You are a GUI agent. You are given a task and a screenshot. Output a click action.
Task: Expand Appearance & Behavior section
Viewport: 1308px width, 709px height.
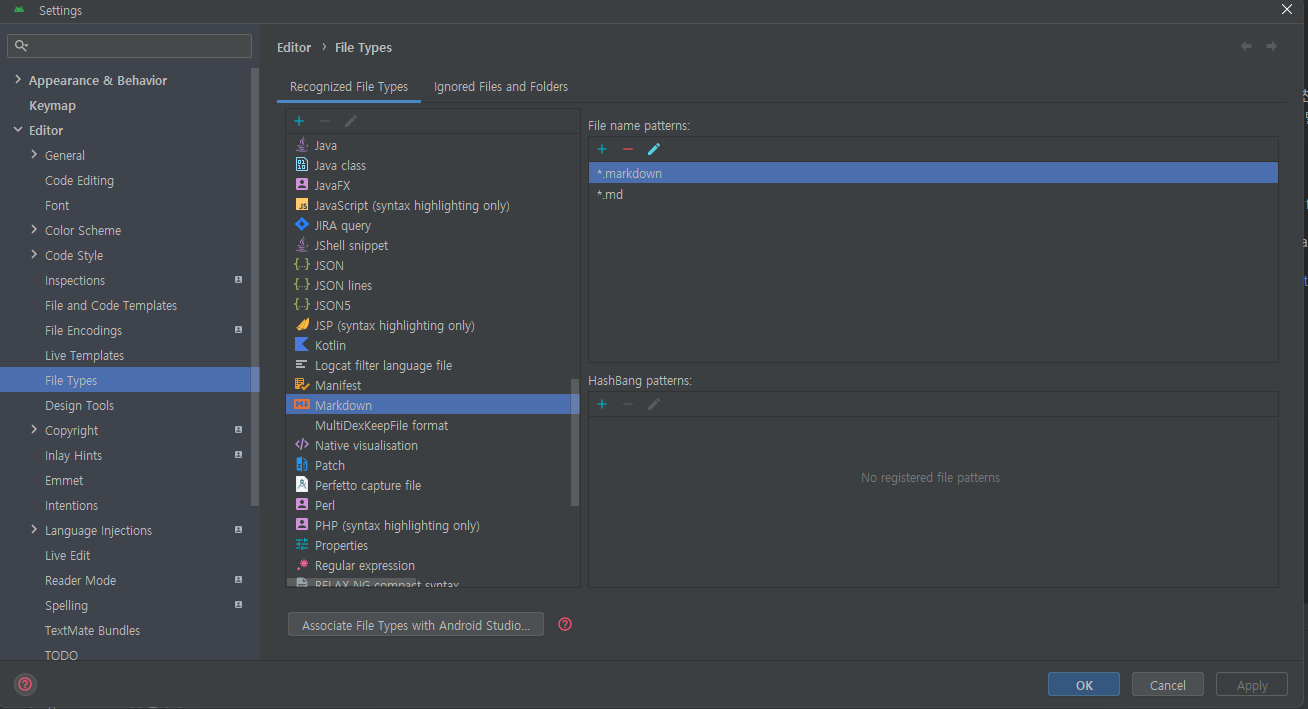(18, 80)
